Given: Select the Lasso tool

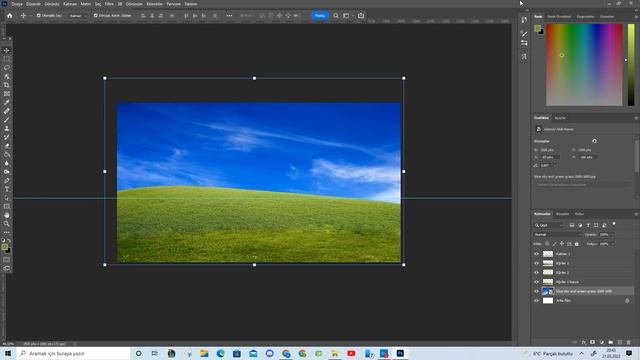Looking at the screenshot, I should [7, 67].
